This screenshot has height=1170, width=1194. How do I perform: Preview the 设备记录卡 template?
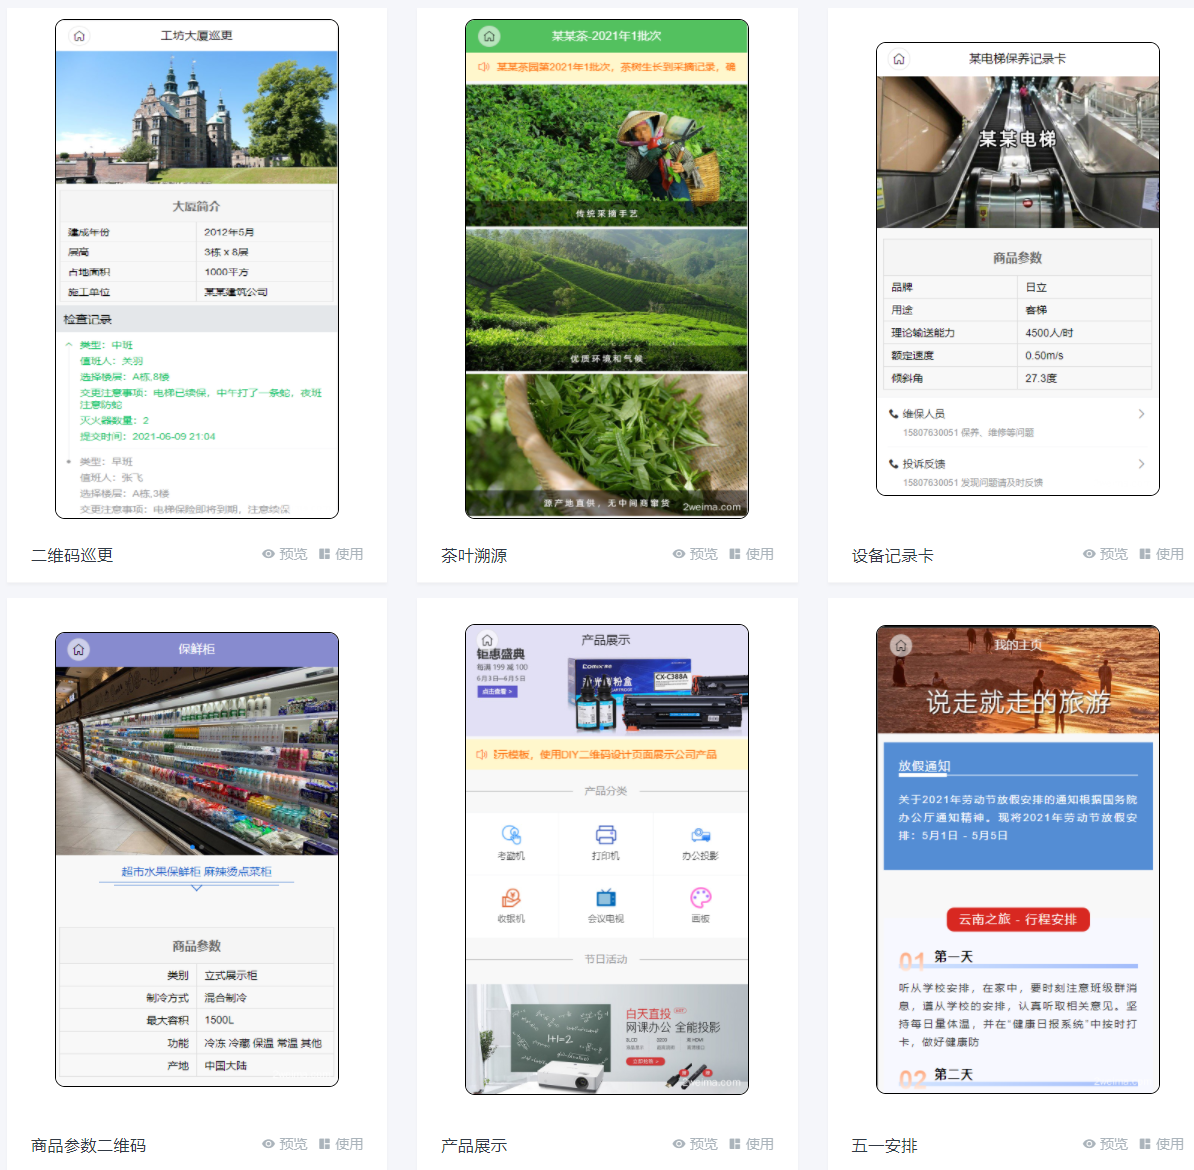(x=1105, y=554)
